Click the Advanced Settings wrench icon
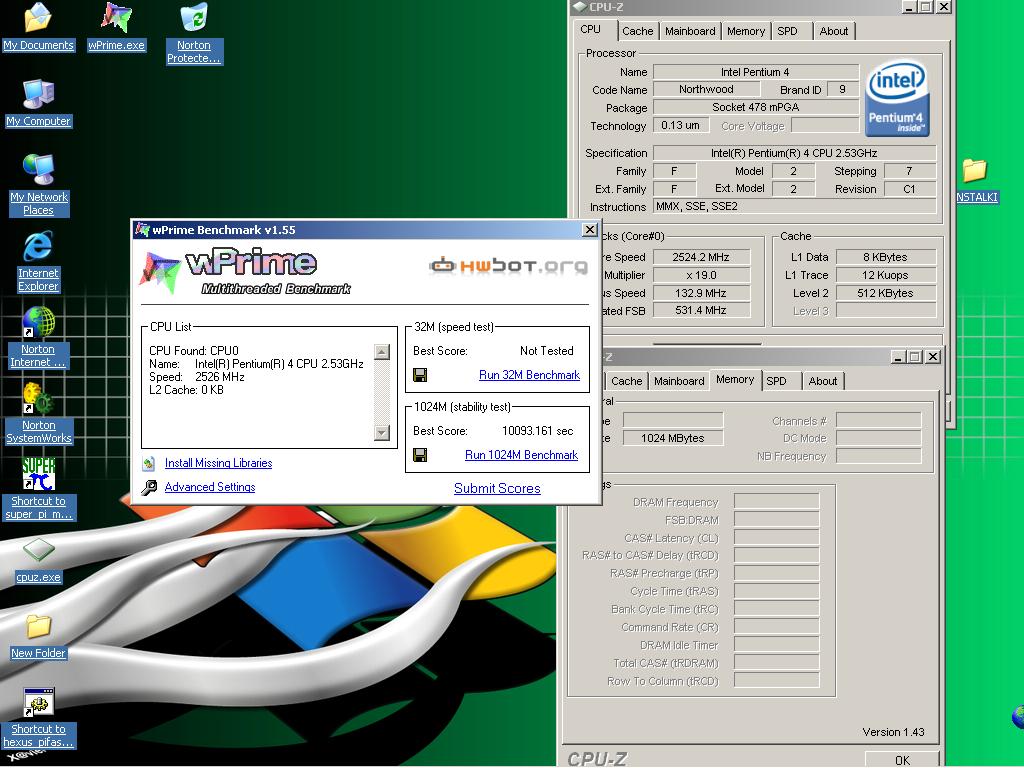The height and width of the screenshot is (768, 1024). point(149,487)
